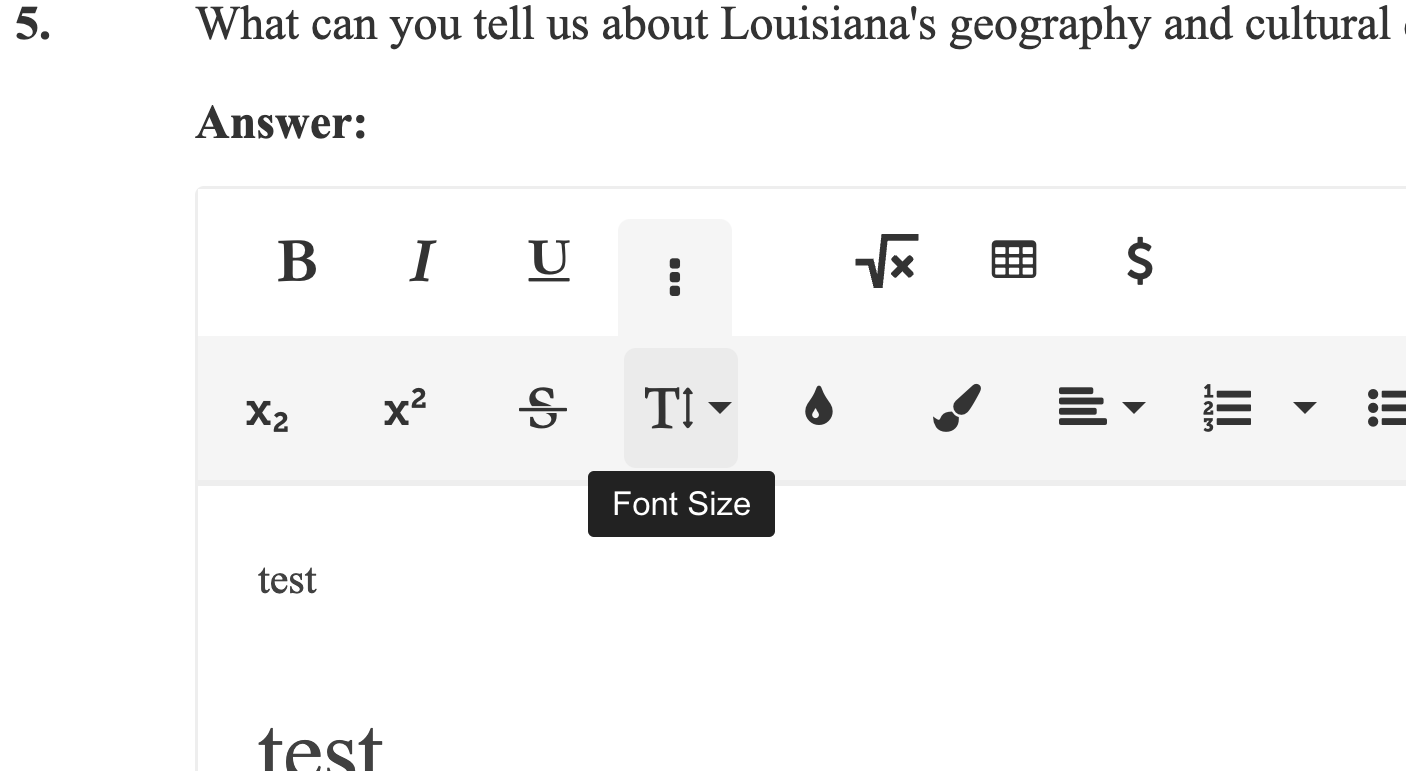Expand the numbered list style arrow
Screen dimensions: 1406x771
pos(1304,408)
